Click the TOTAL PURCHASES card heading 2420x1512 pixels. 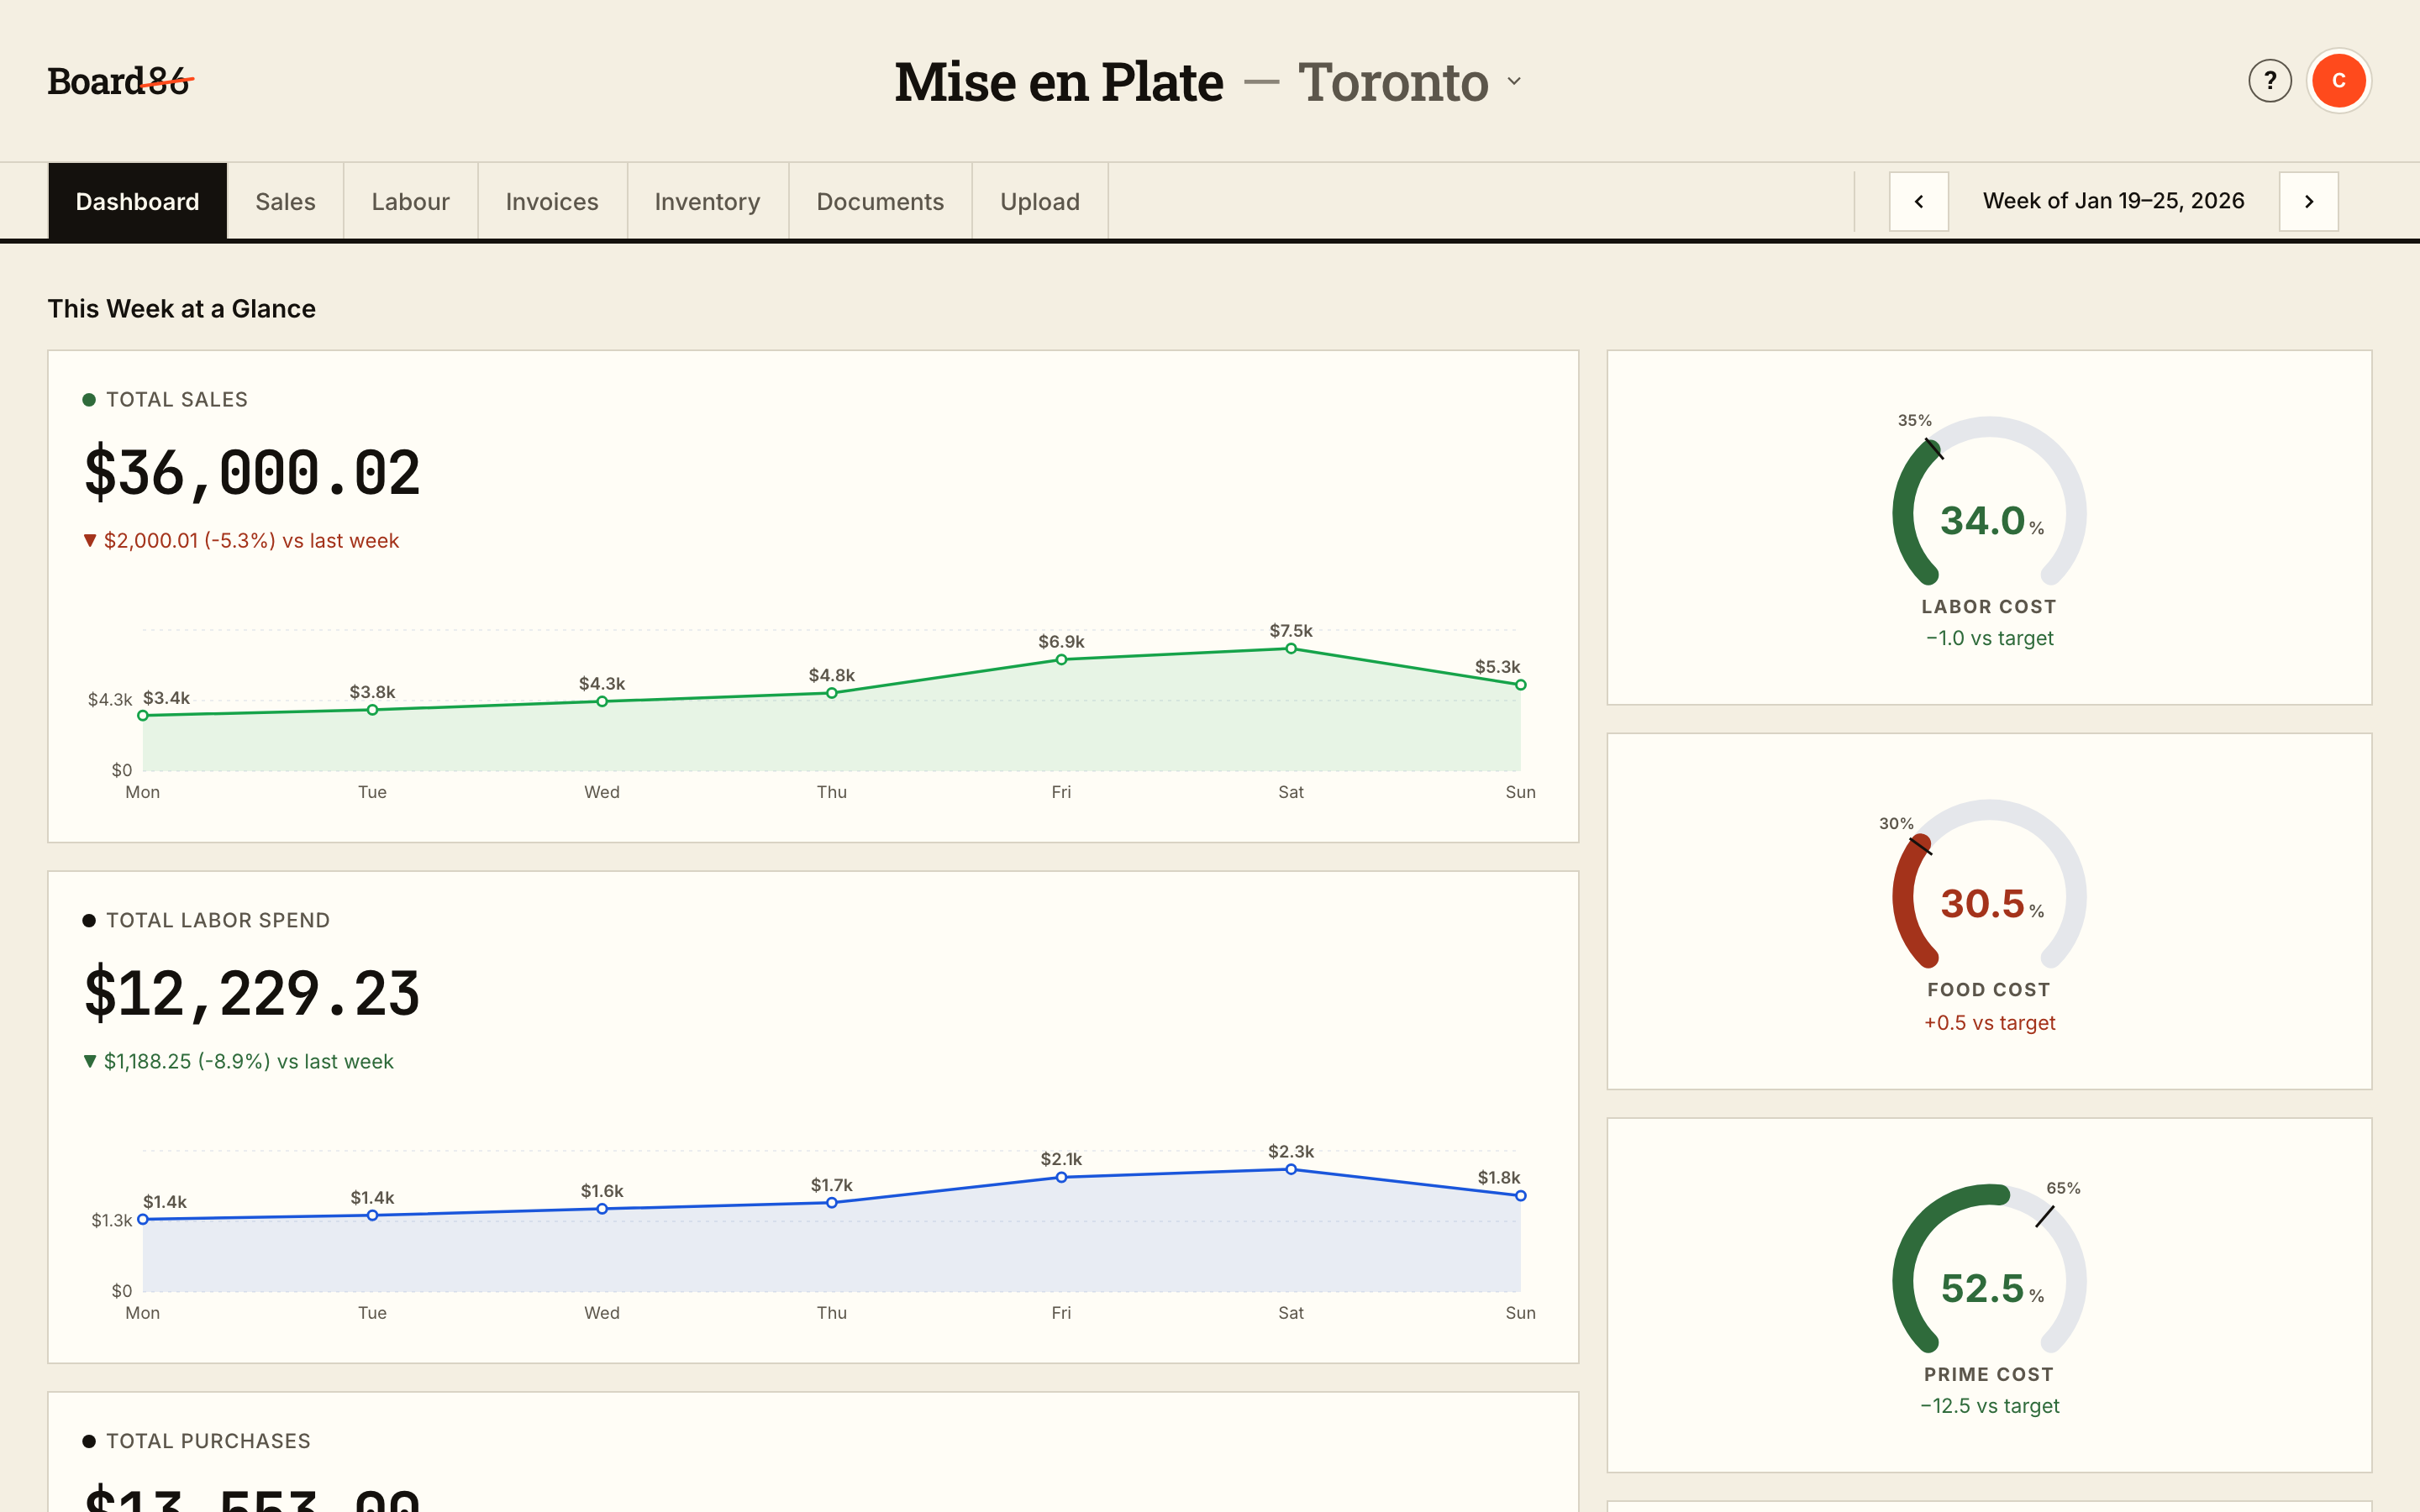pyautogui.click(x=208, y=1442)
